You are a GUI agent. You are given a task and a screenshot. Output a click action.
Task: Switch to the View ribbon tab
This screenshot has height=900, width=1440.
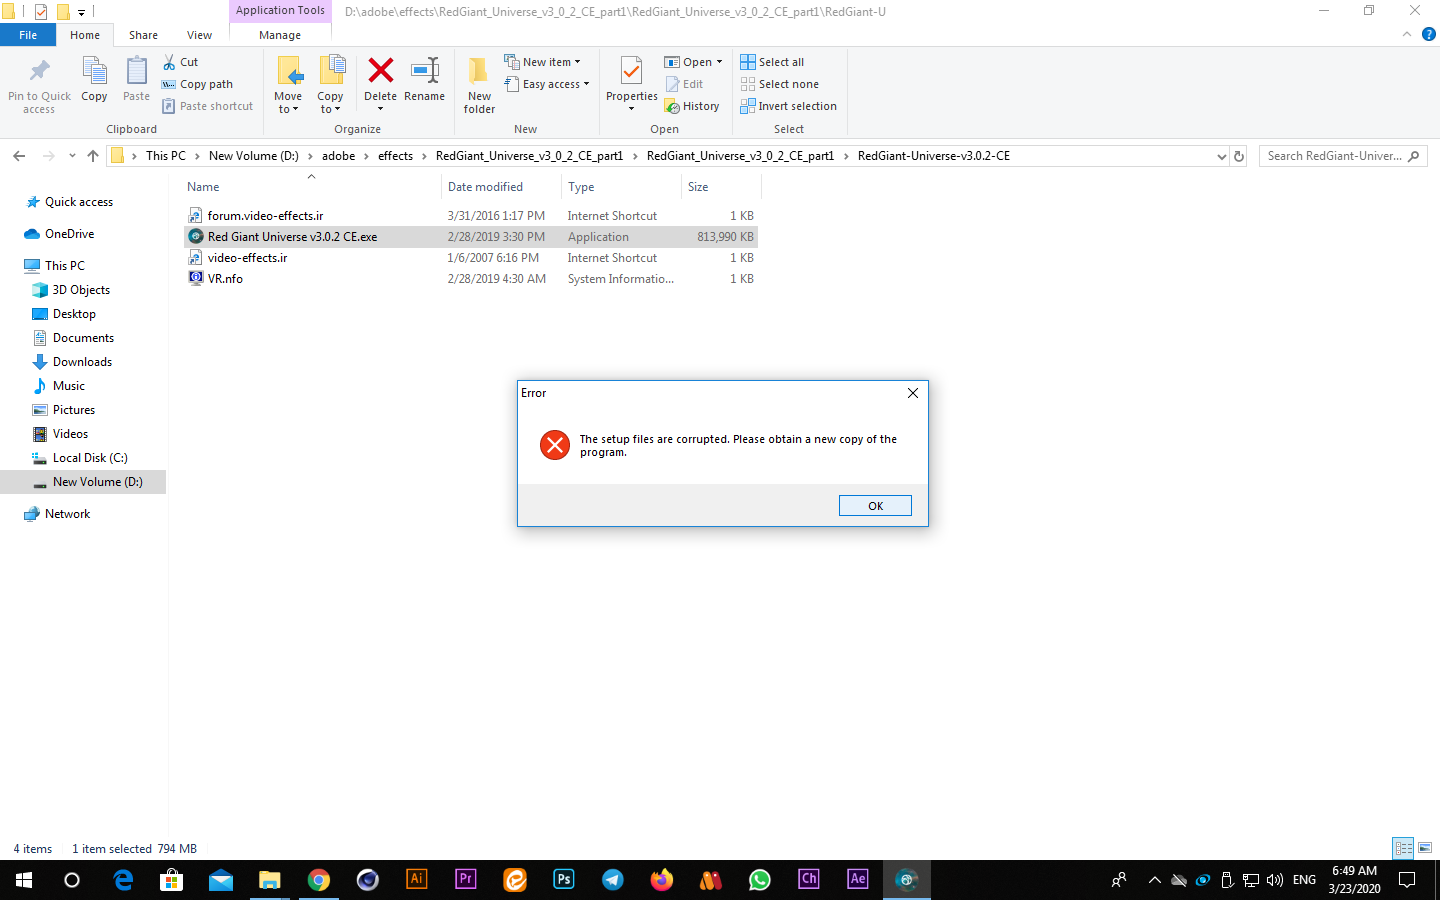pos(199,35)
